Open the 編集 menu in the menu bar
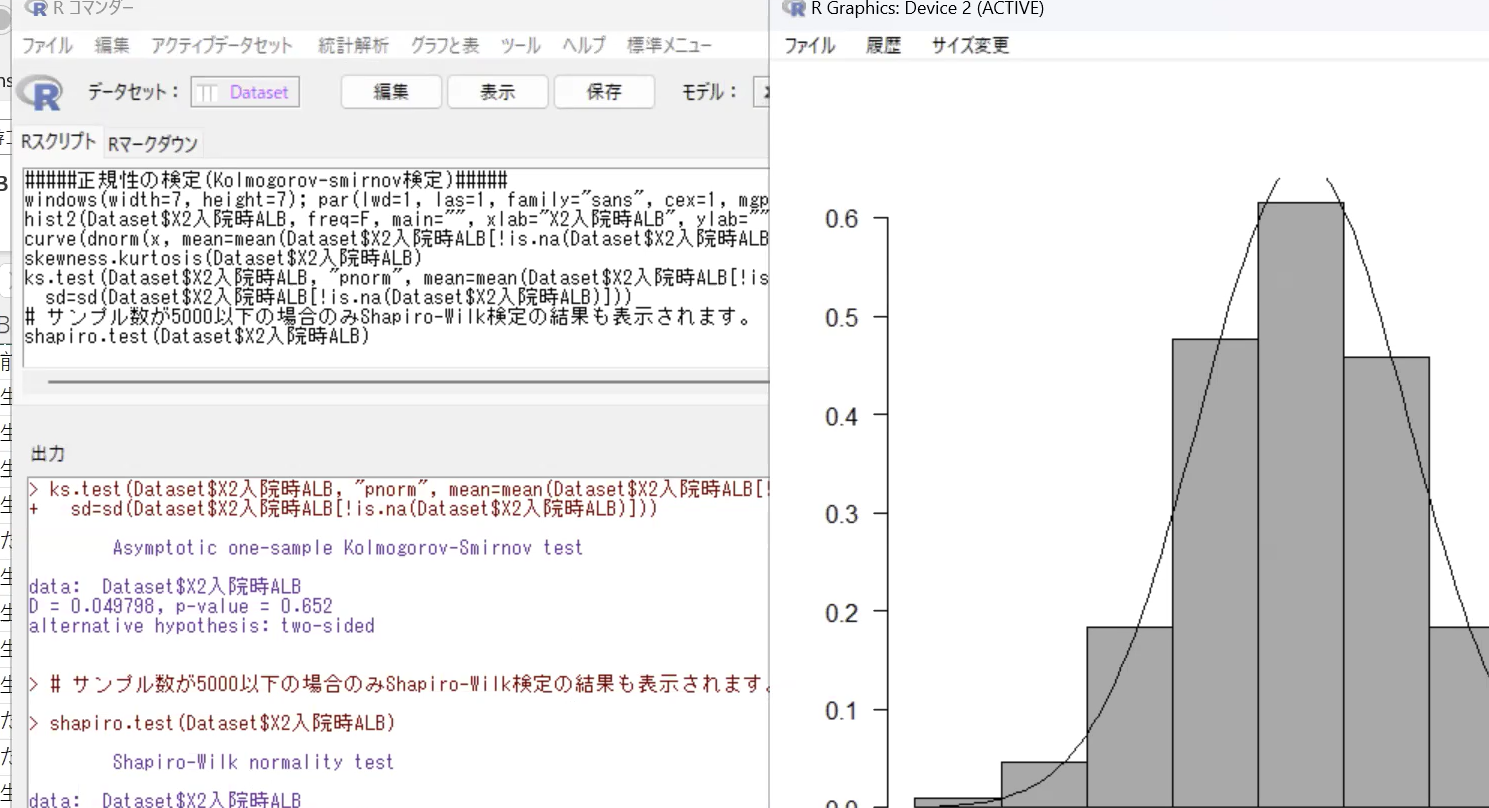Screen dimensions: 1489x808 [112, 46]
